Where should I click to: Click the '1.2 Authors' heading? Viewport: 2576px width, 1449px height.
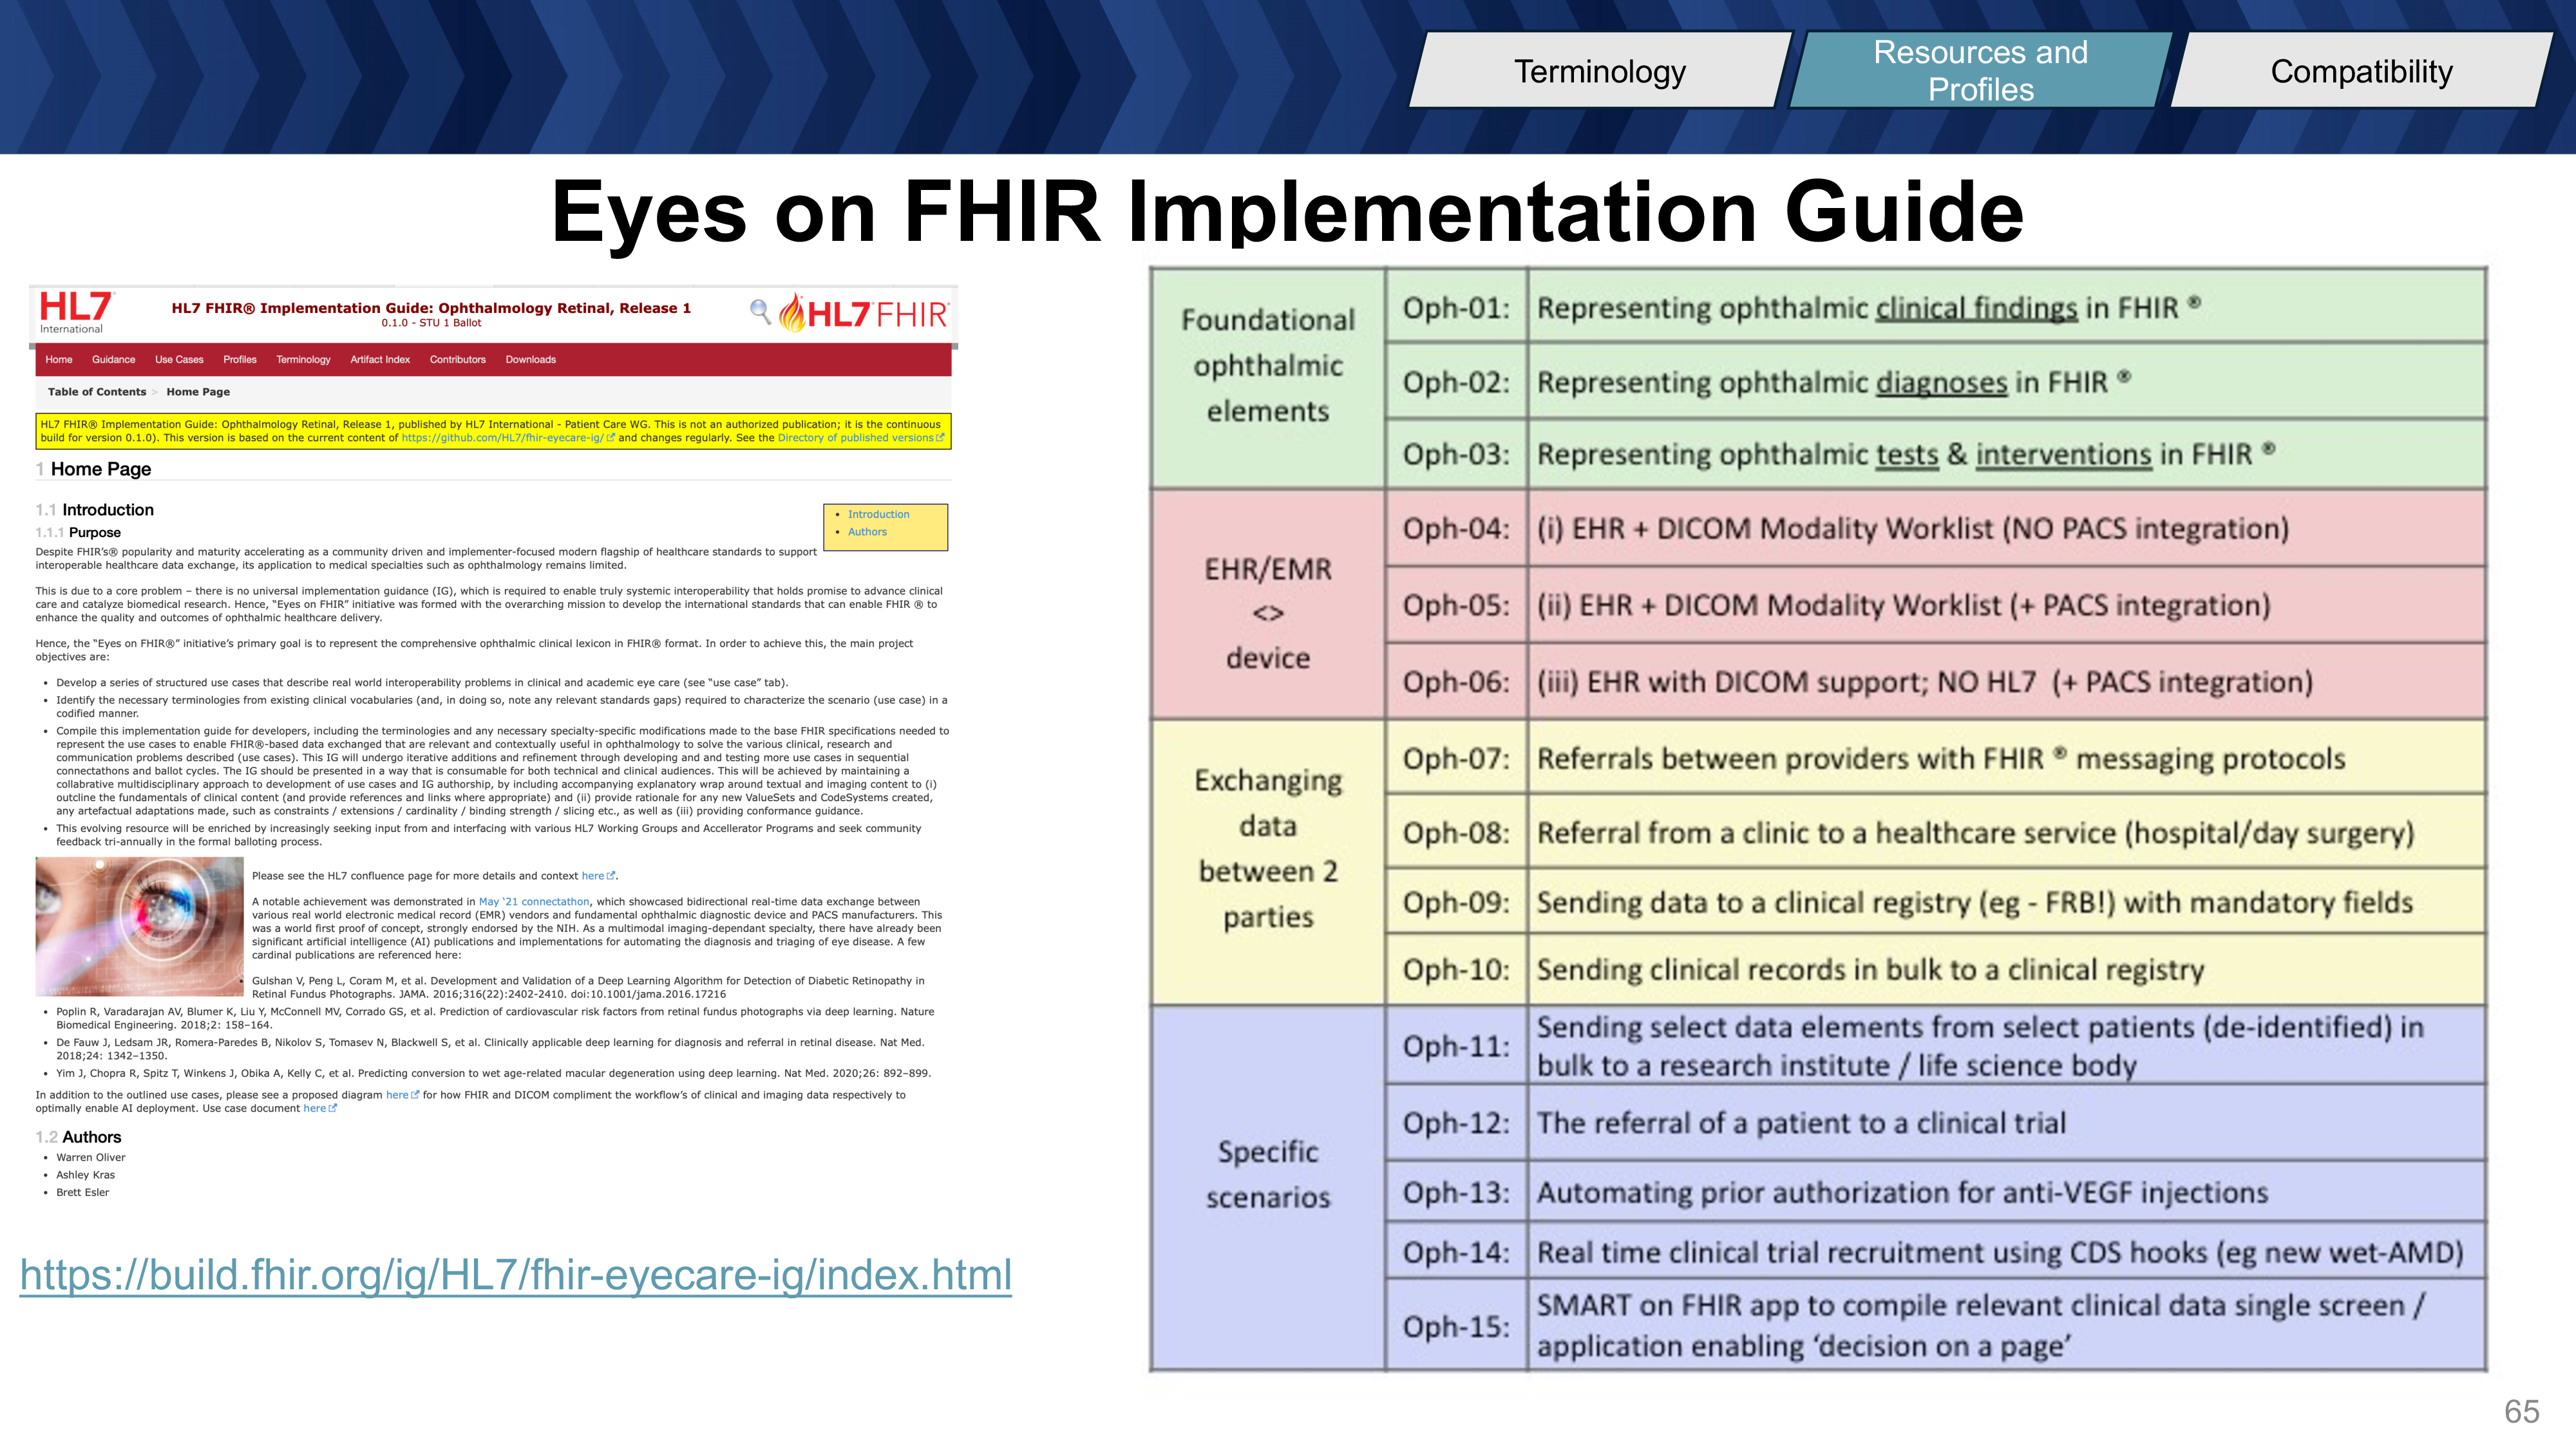78,1137
